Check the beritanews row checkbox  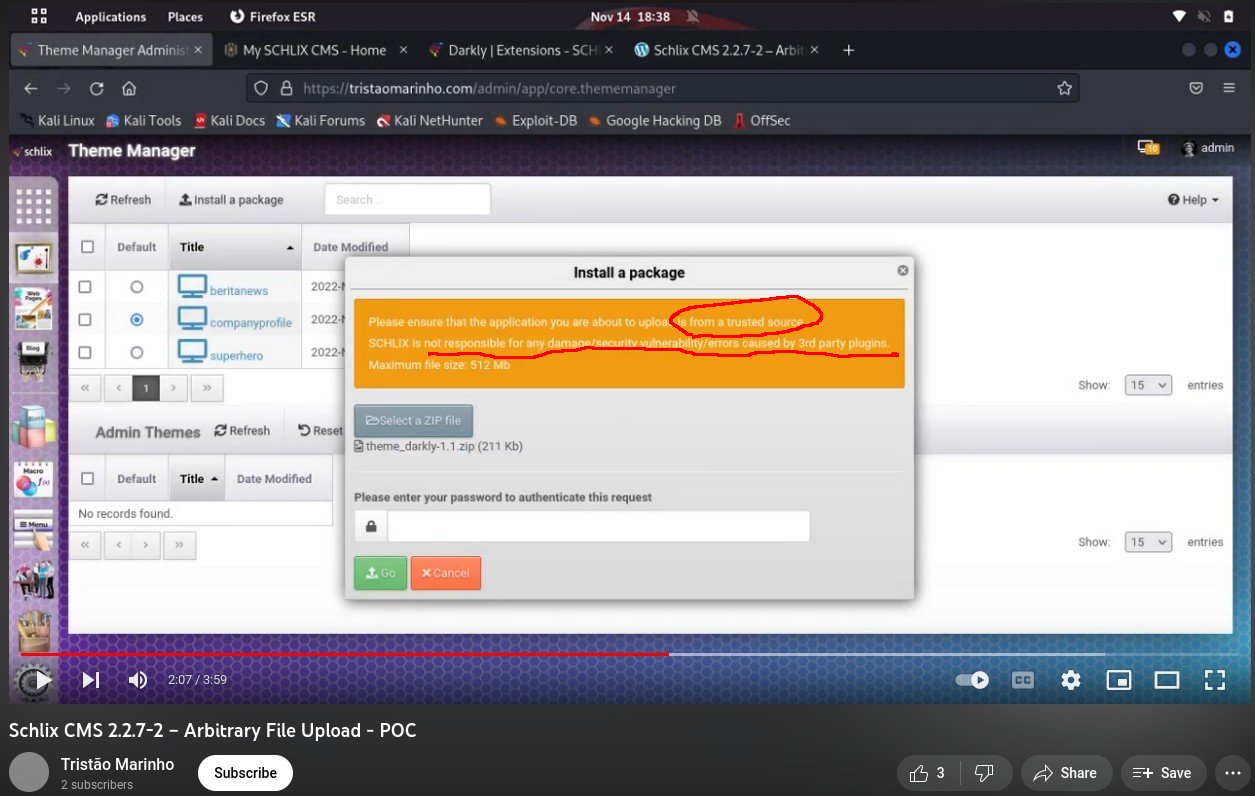(x=85, y=287)
